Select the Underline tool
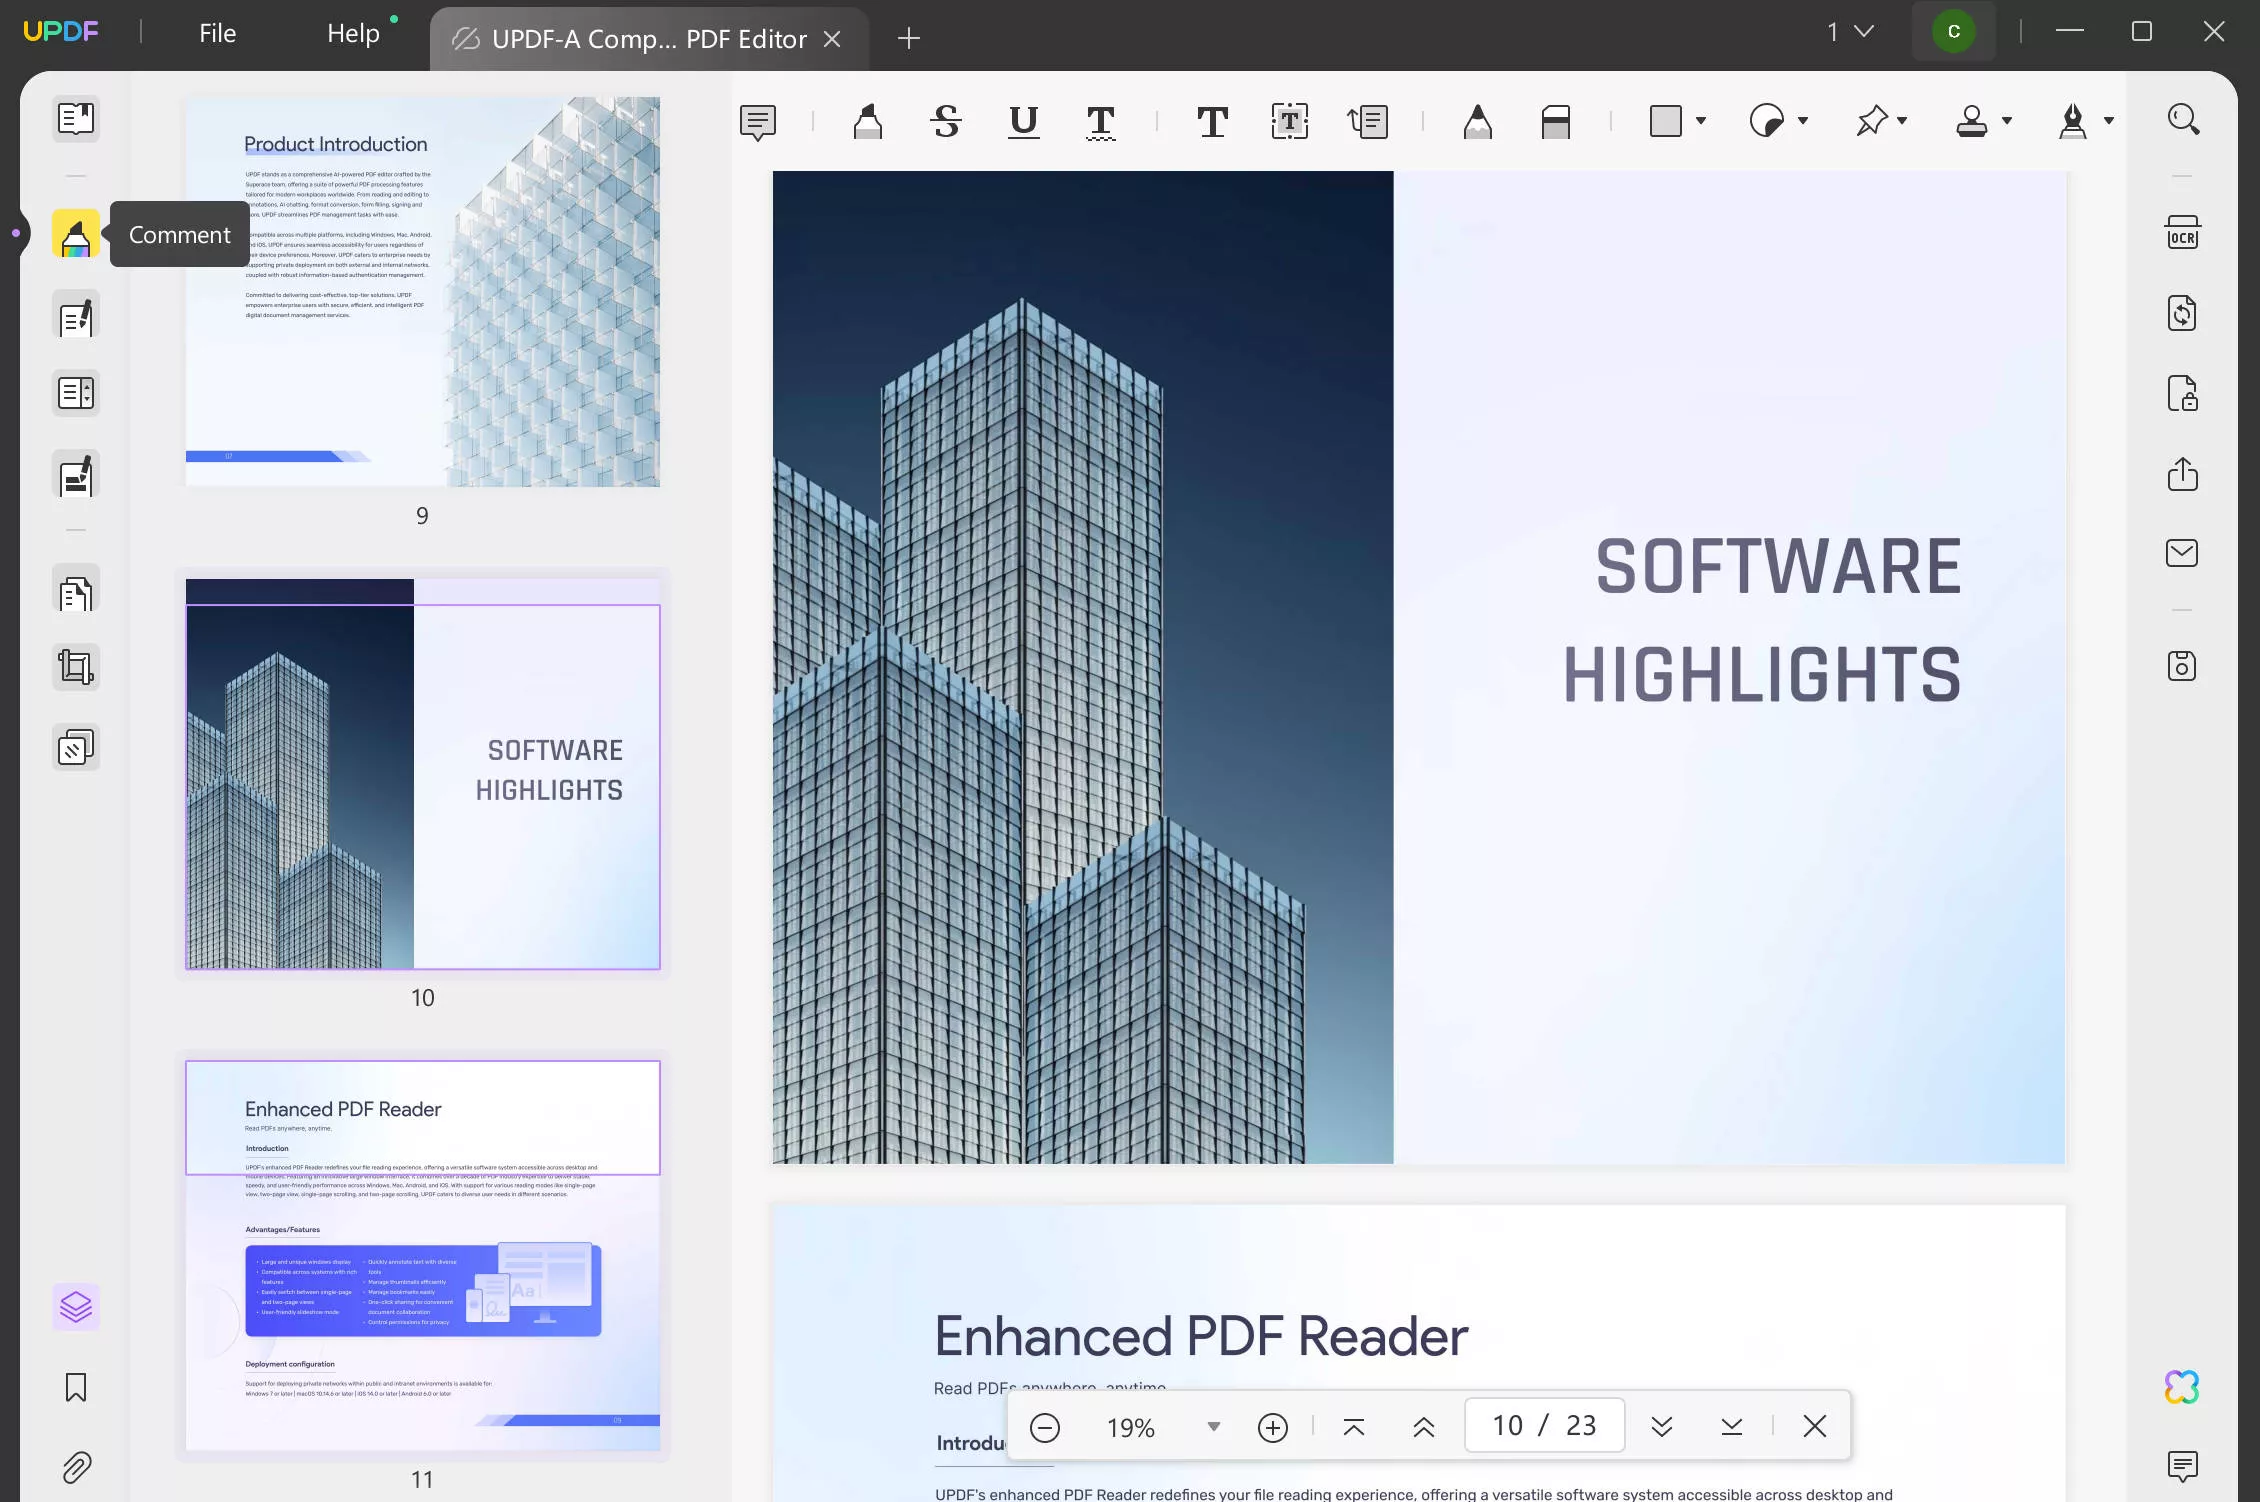2260x1502 pixels. (1023, 122)
